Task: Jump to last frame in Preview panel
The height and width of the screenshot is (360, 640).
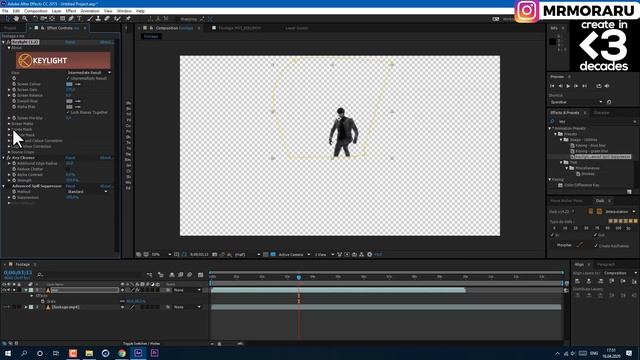Action: (584, 86)
